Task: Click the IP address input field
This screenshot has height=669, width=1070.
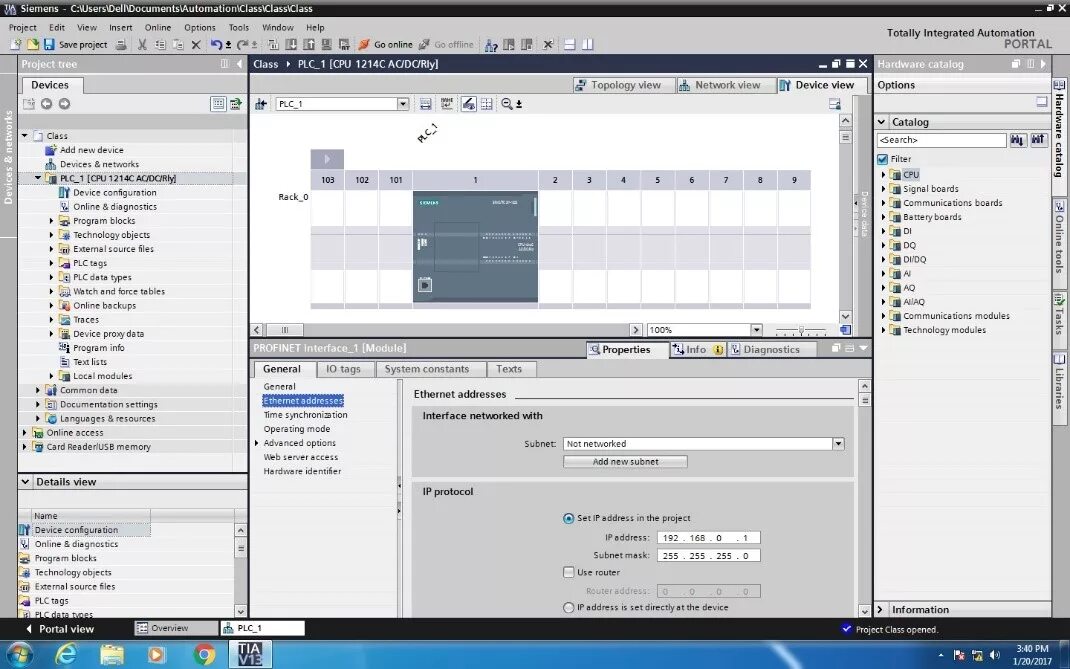Action: 708,538
